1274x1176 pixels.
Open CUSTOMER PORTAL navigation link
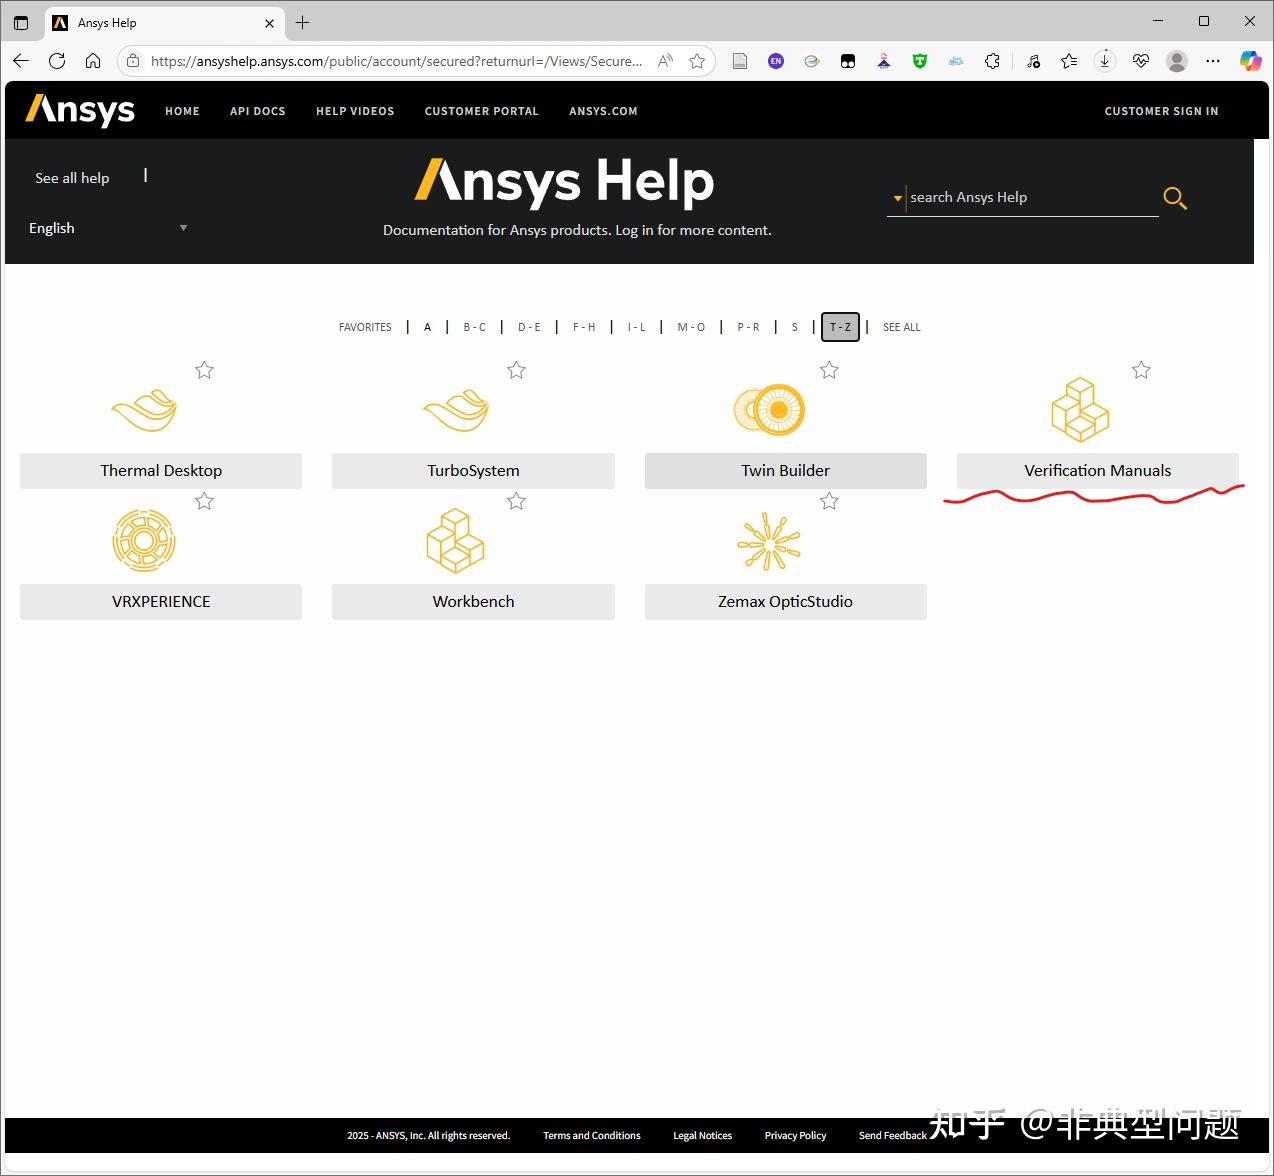click(481, 111)
